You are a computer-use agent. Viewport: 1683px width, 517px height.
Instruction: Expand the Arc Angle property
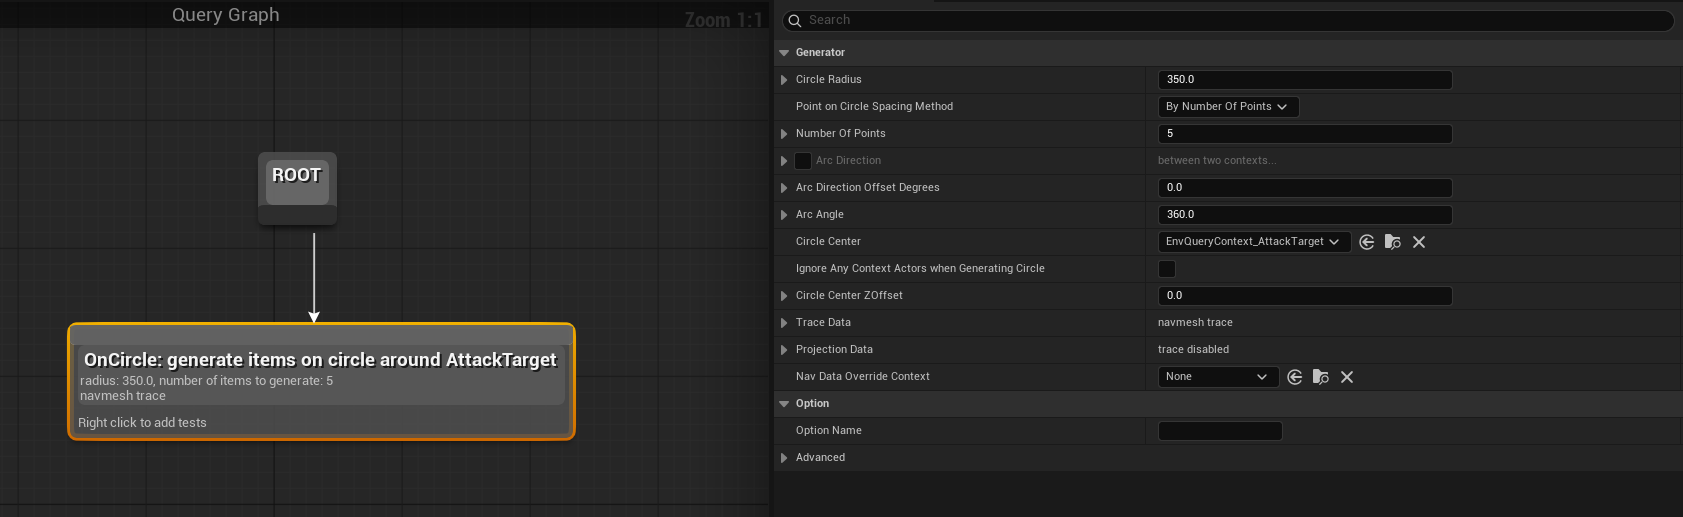point(784,215)
